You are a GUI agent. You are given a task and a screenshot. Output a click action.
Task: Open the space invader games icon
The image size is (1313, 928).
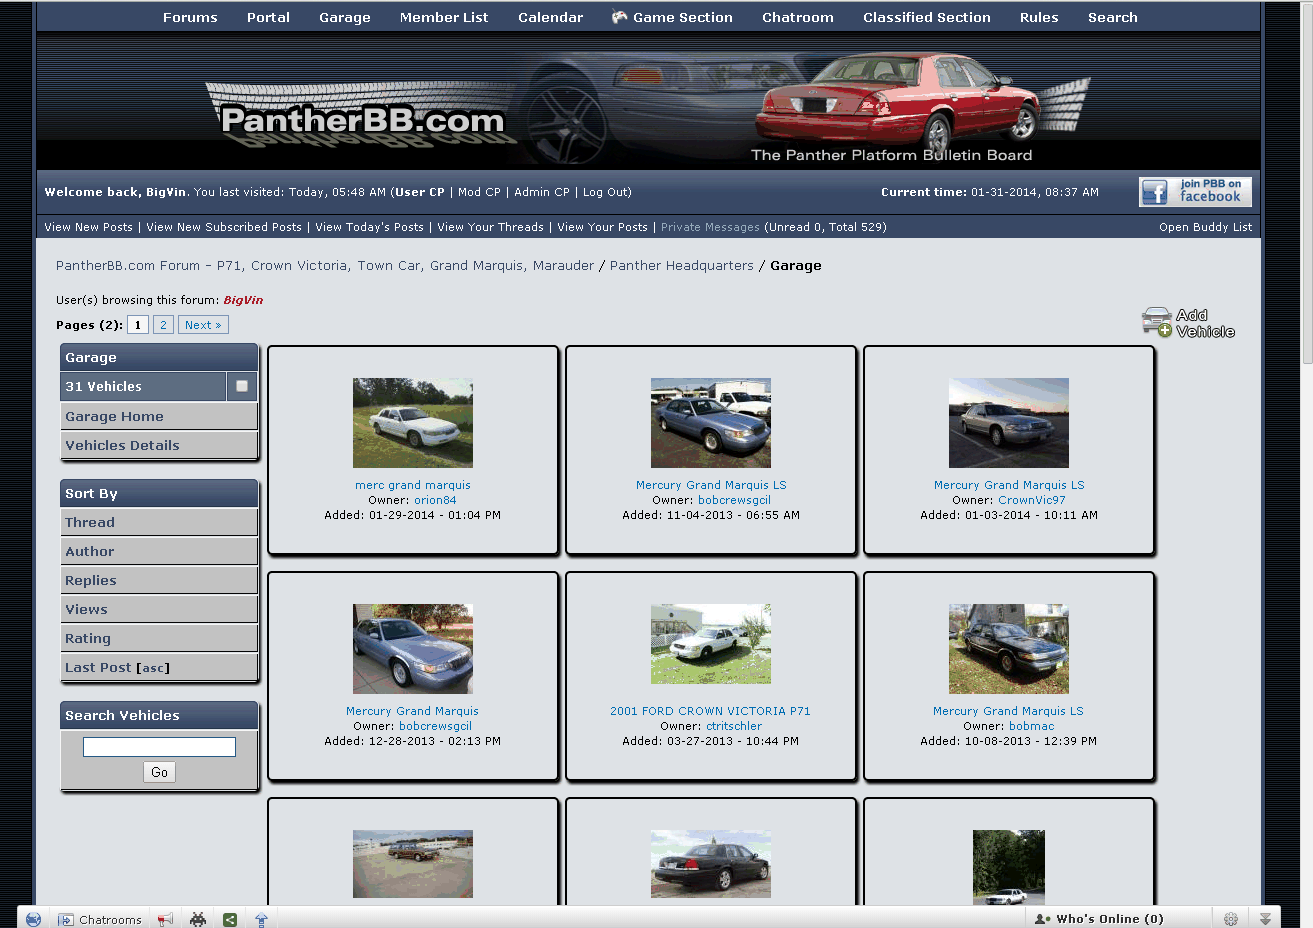(198, 919)
